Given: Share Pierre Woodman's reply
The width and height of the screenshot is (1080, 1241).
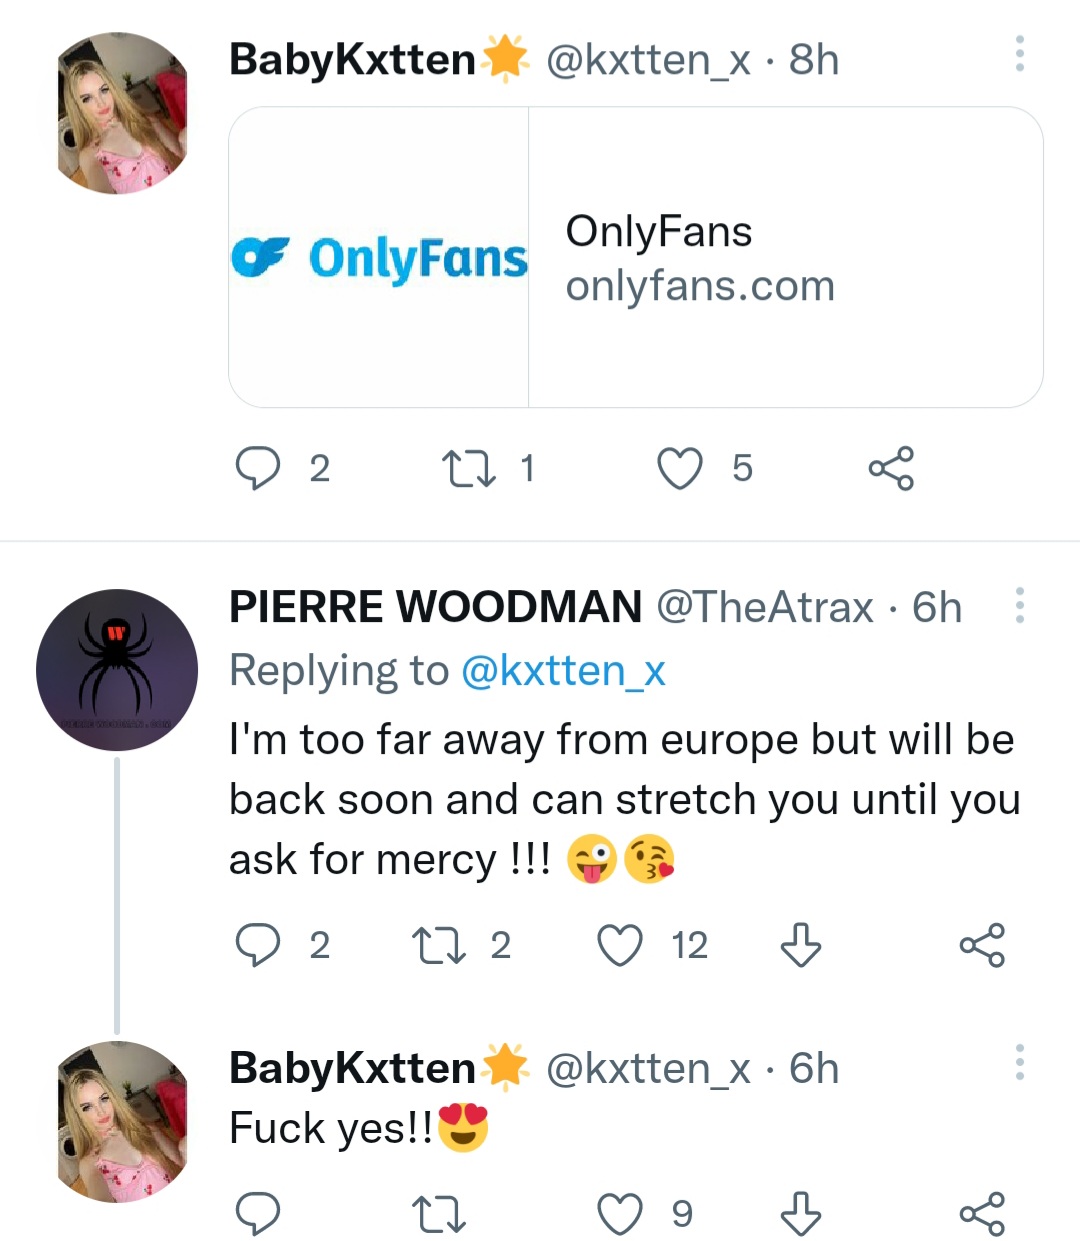Looking at the screenshot, I should click(981, 945).
